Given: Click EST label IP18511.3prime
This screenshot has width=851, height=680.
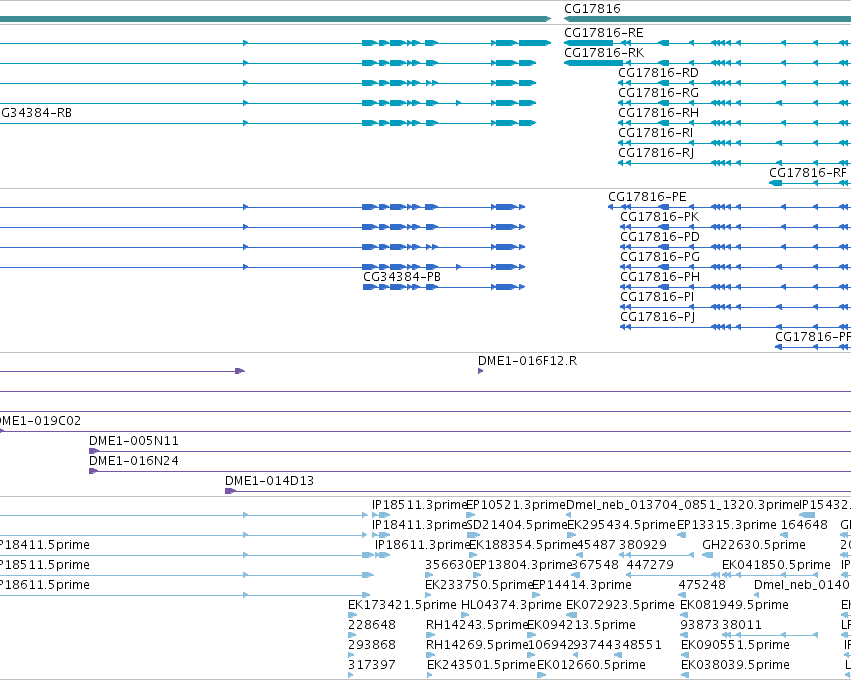Looking at the screenshot, I should 420,505.
